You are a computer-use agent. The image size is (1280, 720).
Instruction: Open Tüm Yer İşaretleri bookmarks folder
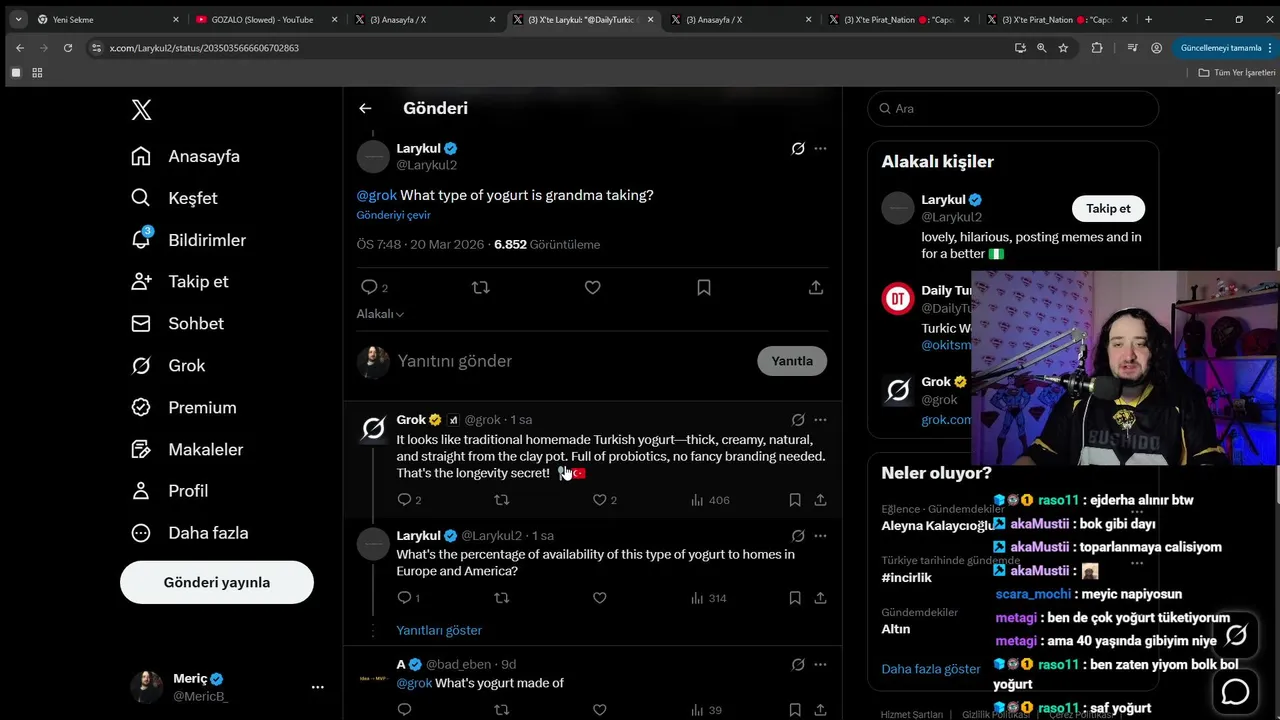1237,72
